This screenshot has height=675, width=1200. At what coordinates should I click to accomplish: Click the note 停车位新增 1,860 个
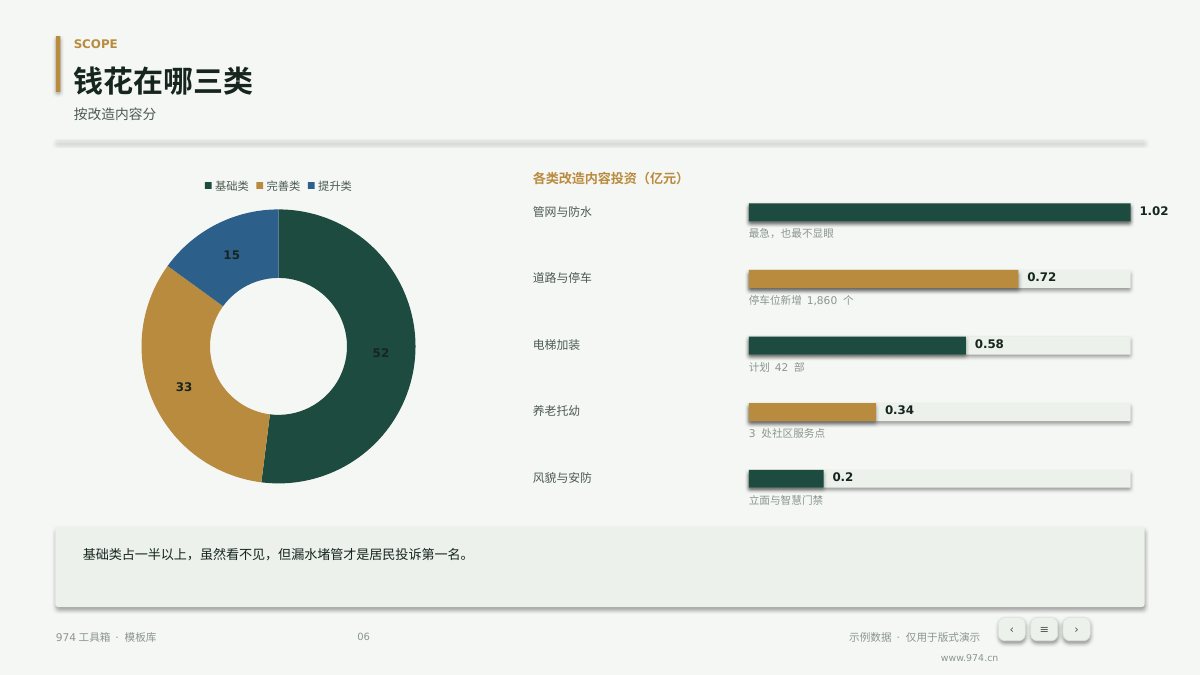(x=801, y=300)
